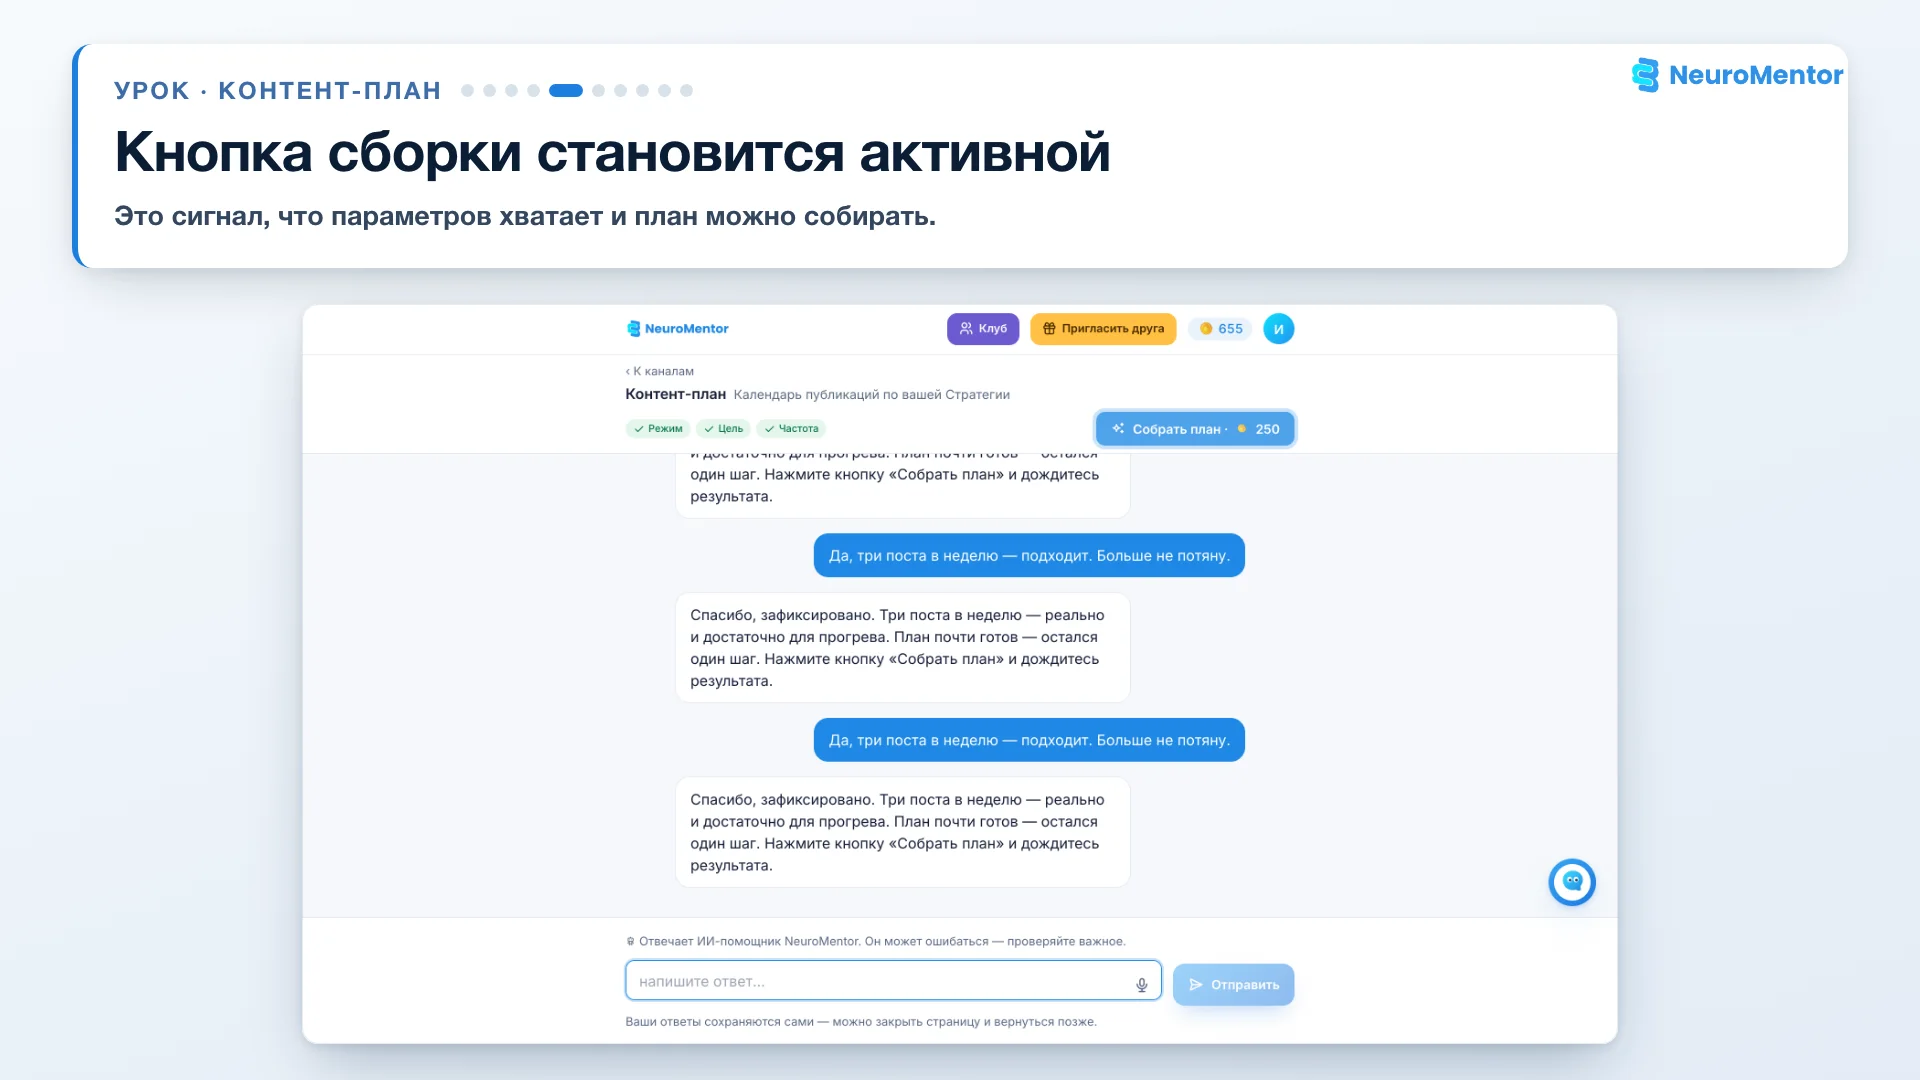This screenshot has height=1080, width=1920.
Task: Click the Контент-план page heading
Action: [675, 394]
